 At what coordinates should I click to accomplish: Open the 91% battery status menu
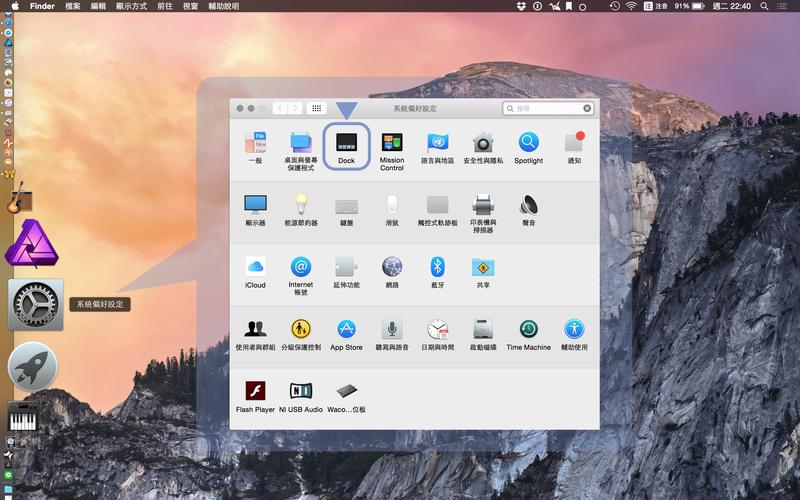pyautogui.click(x=689, y=6)
